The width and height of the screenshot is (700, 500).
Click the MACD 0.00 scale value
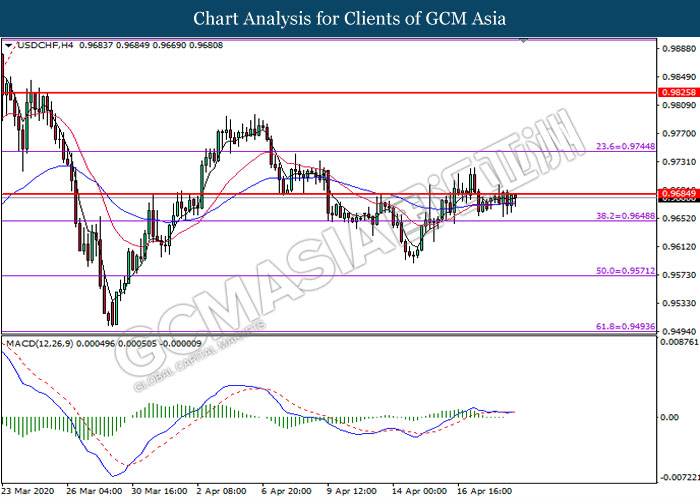[669, 417]
